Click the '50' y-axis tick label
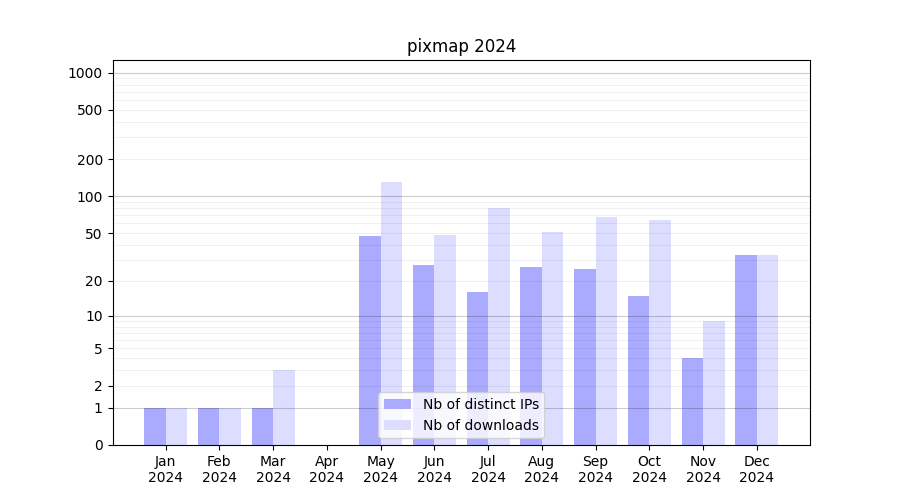Viewport: 900px width, 500px height. click(x=92, y=234)
